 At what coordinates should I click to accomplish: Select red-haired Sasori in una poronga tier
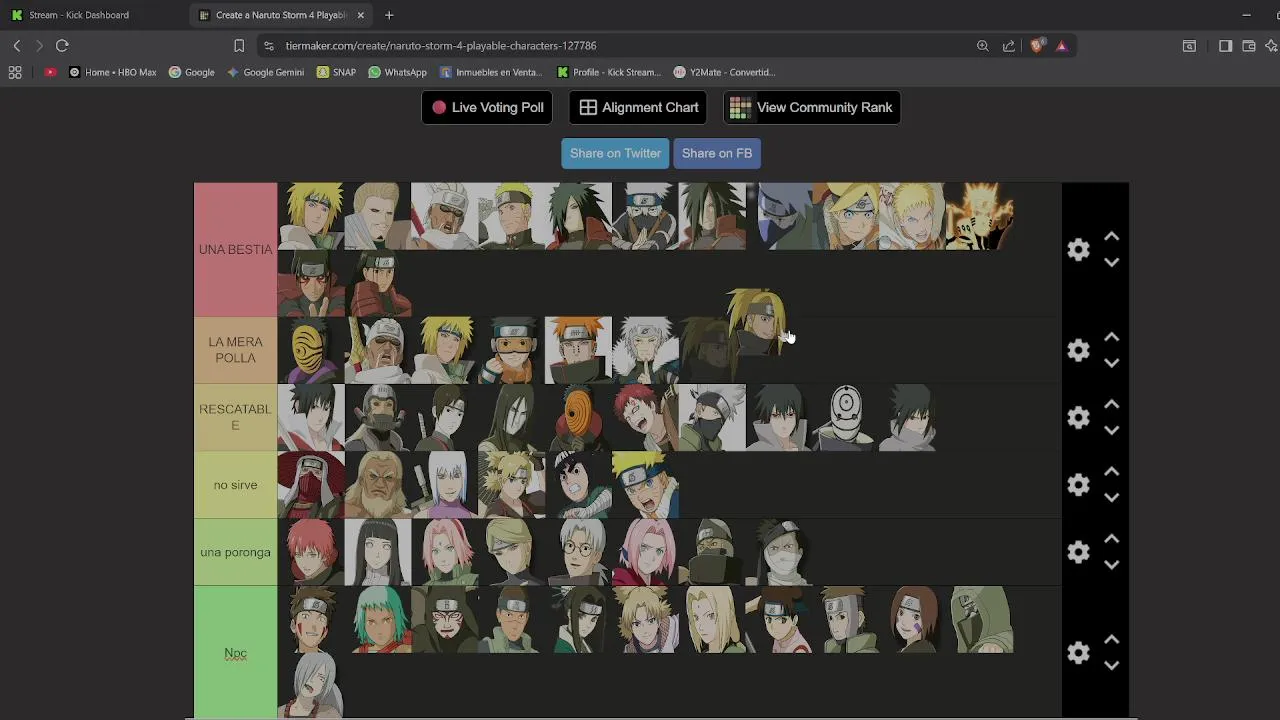point(311,552)
